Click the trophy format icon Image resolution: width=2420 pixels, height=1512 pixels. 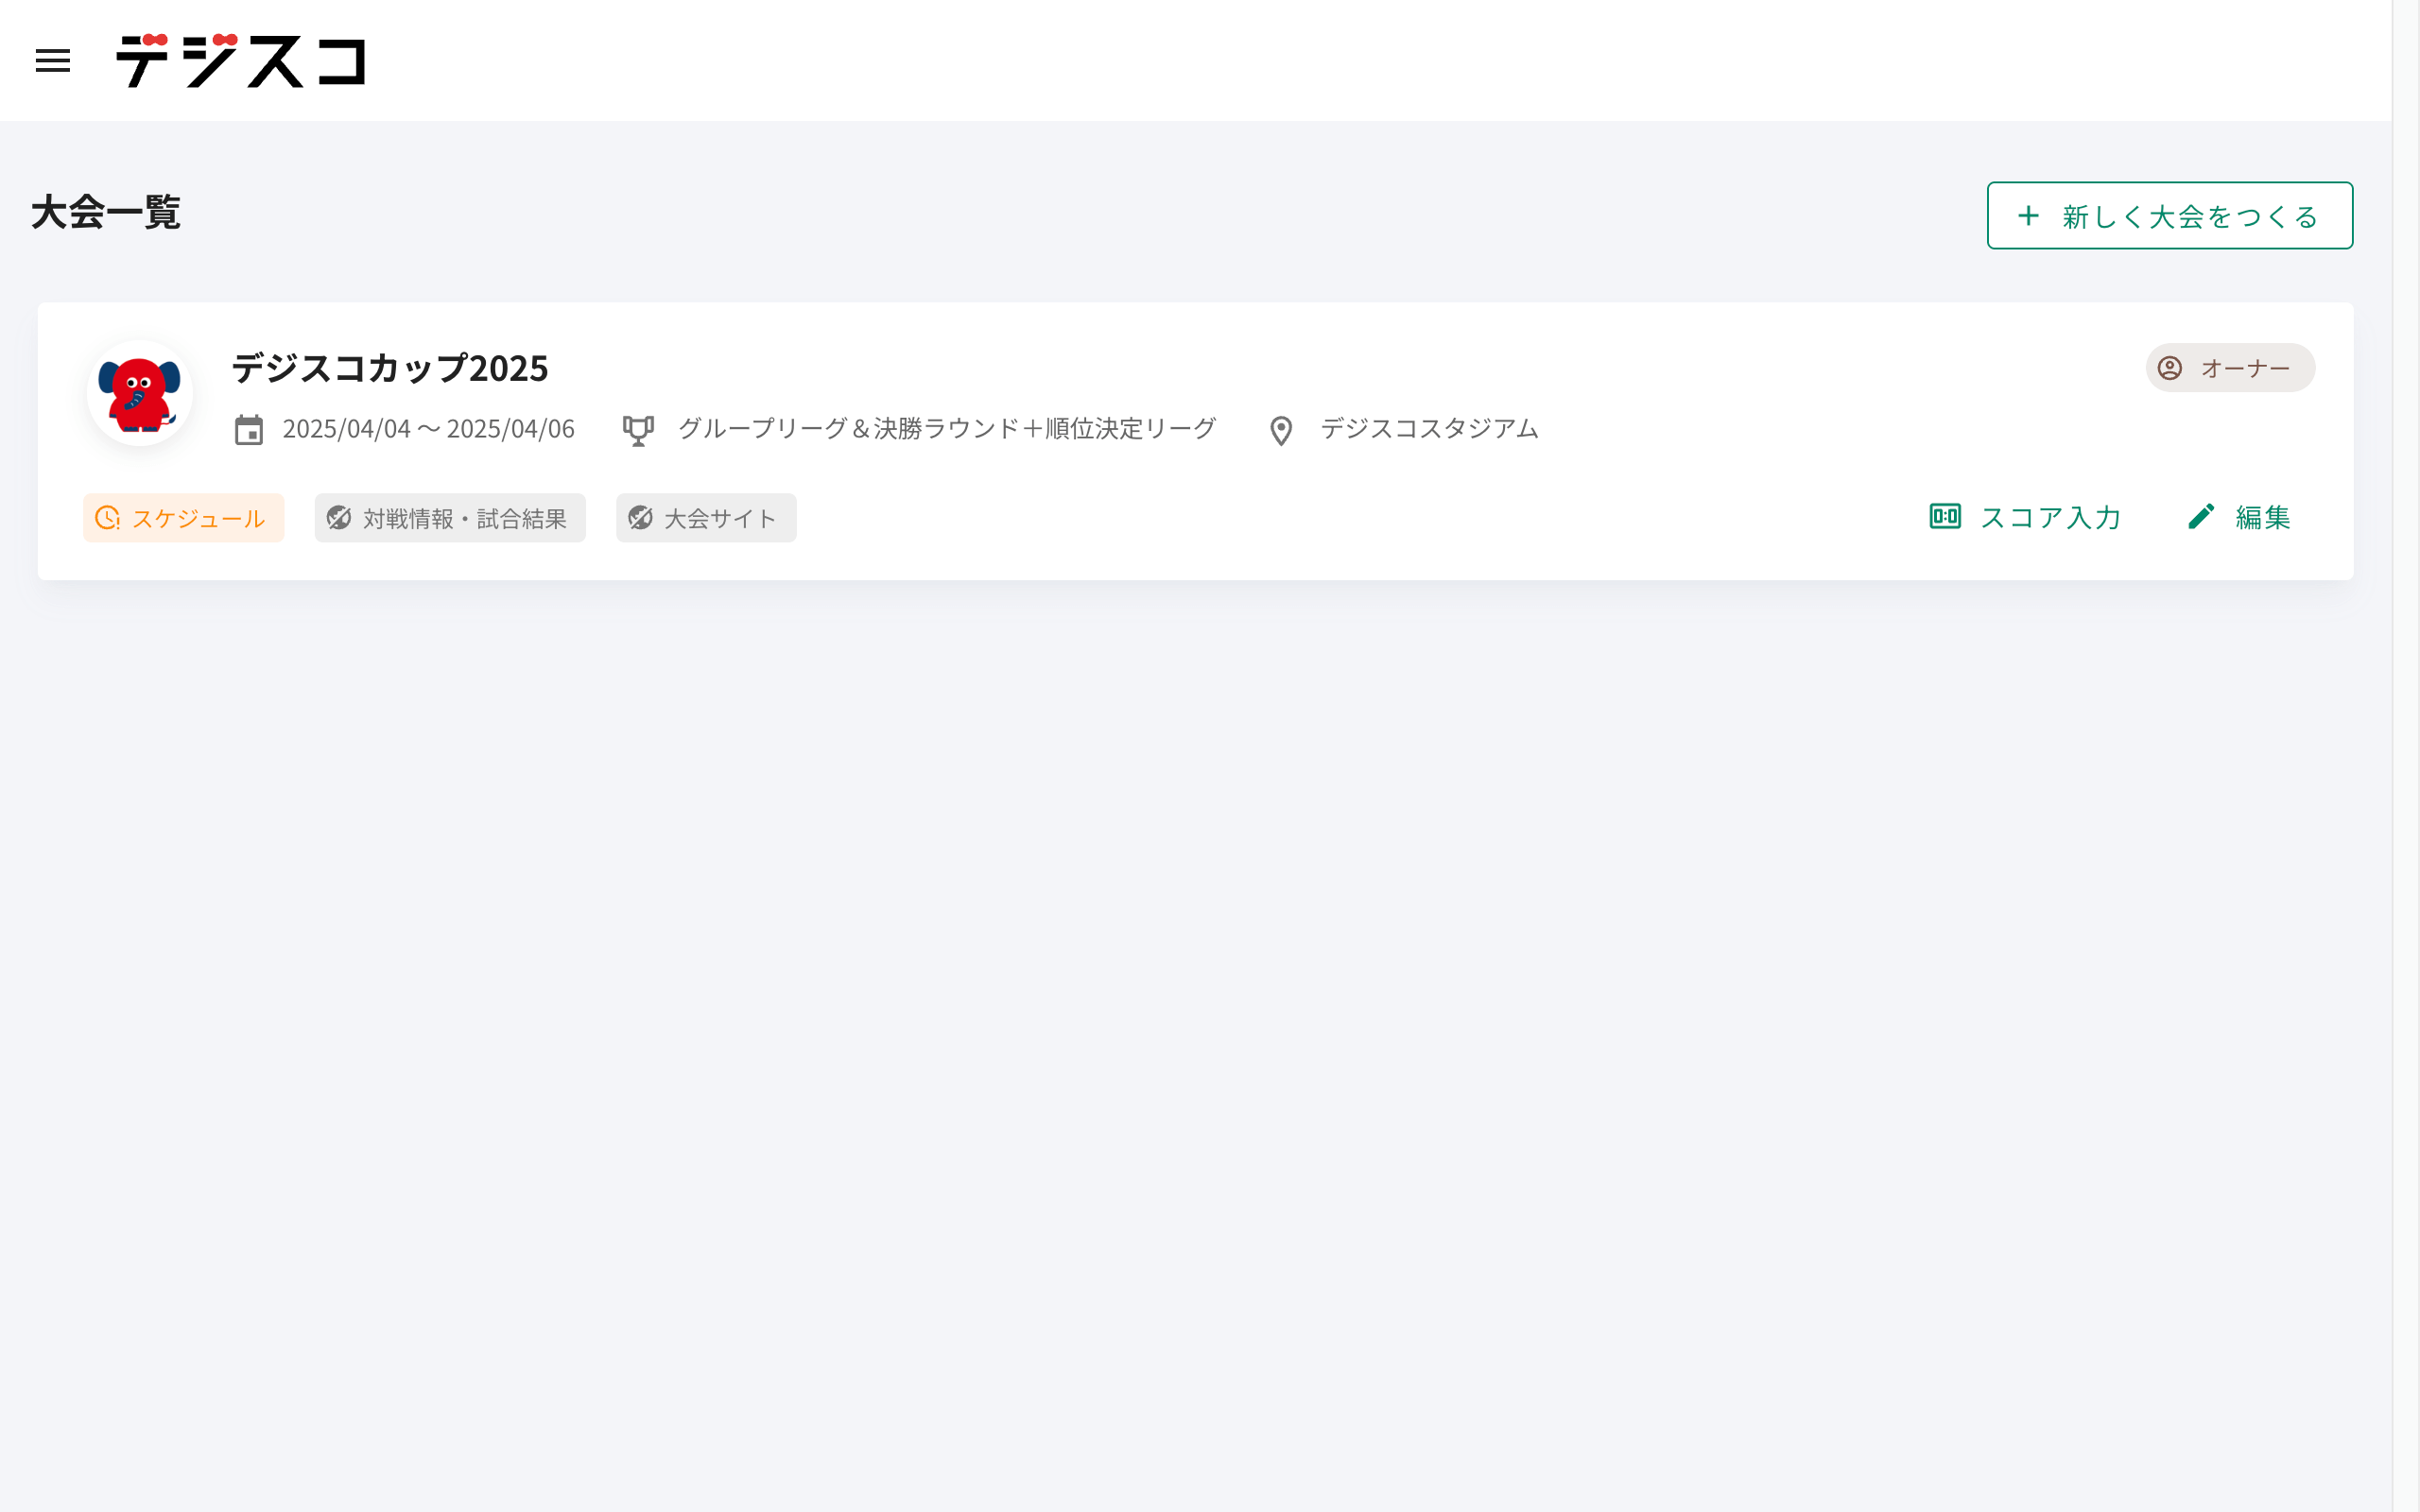click(x=638, y=430)
